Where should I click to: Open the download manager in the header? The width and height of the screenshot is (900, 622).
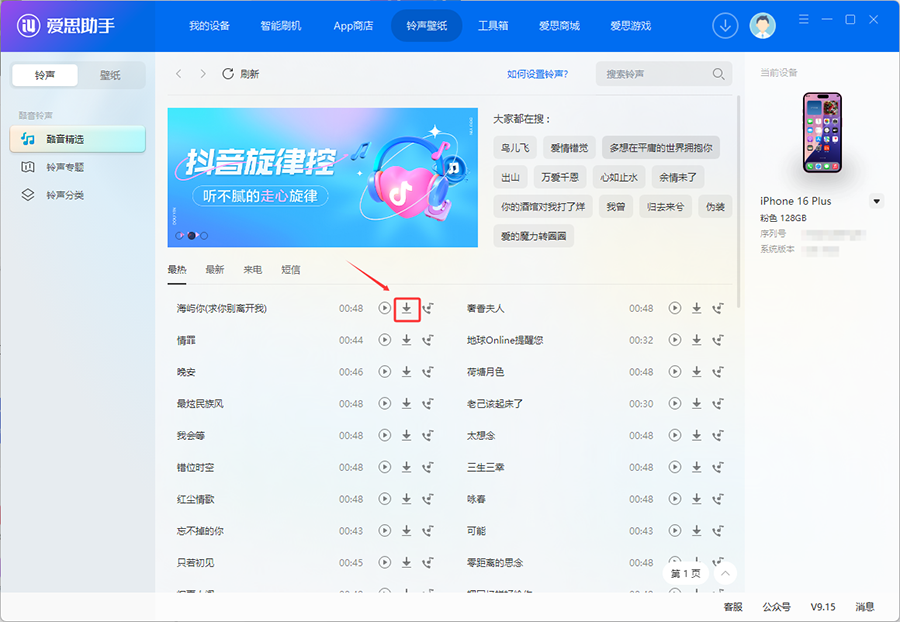pyautogui.click(x=725, y=26)
